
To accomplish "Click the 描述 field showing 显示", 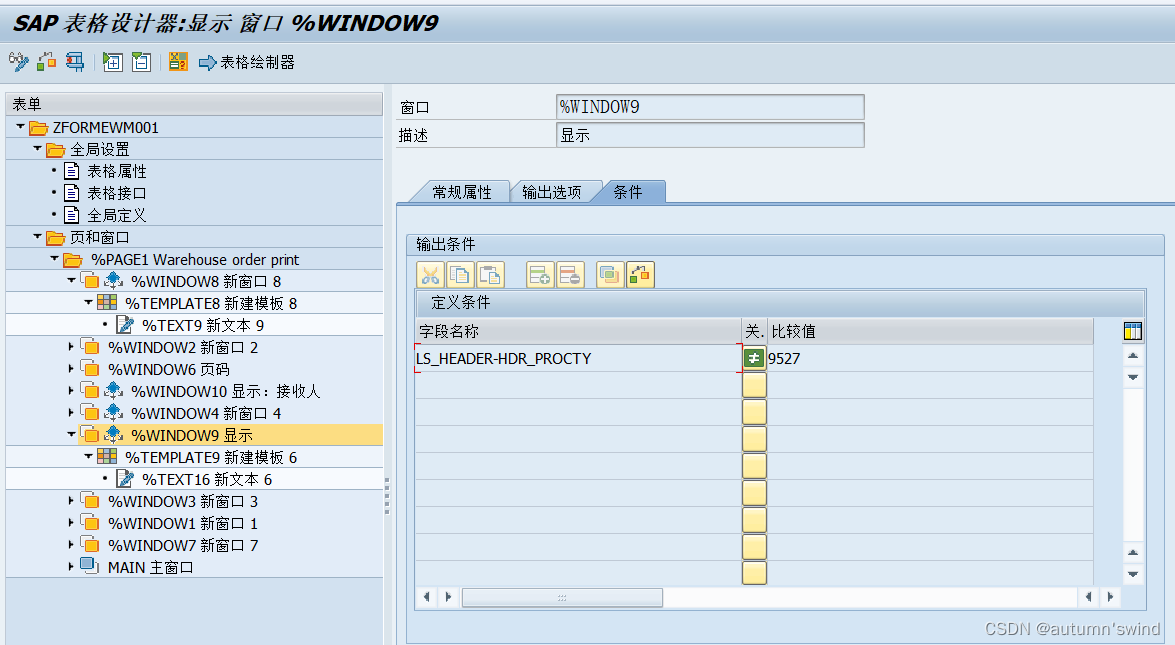I will tap(710, 135).
